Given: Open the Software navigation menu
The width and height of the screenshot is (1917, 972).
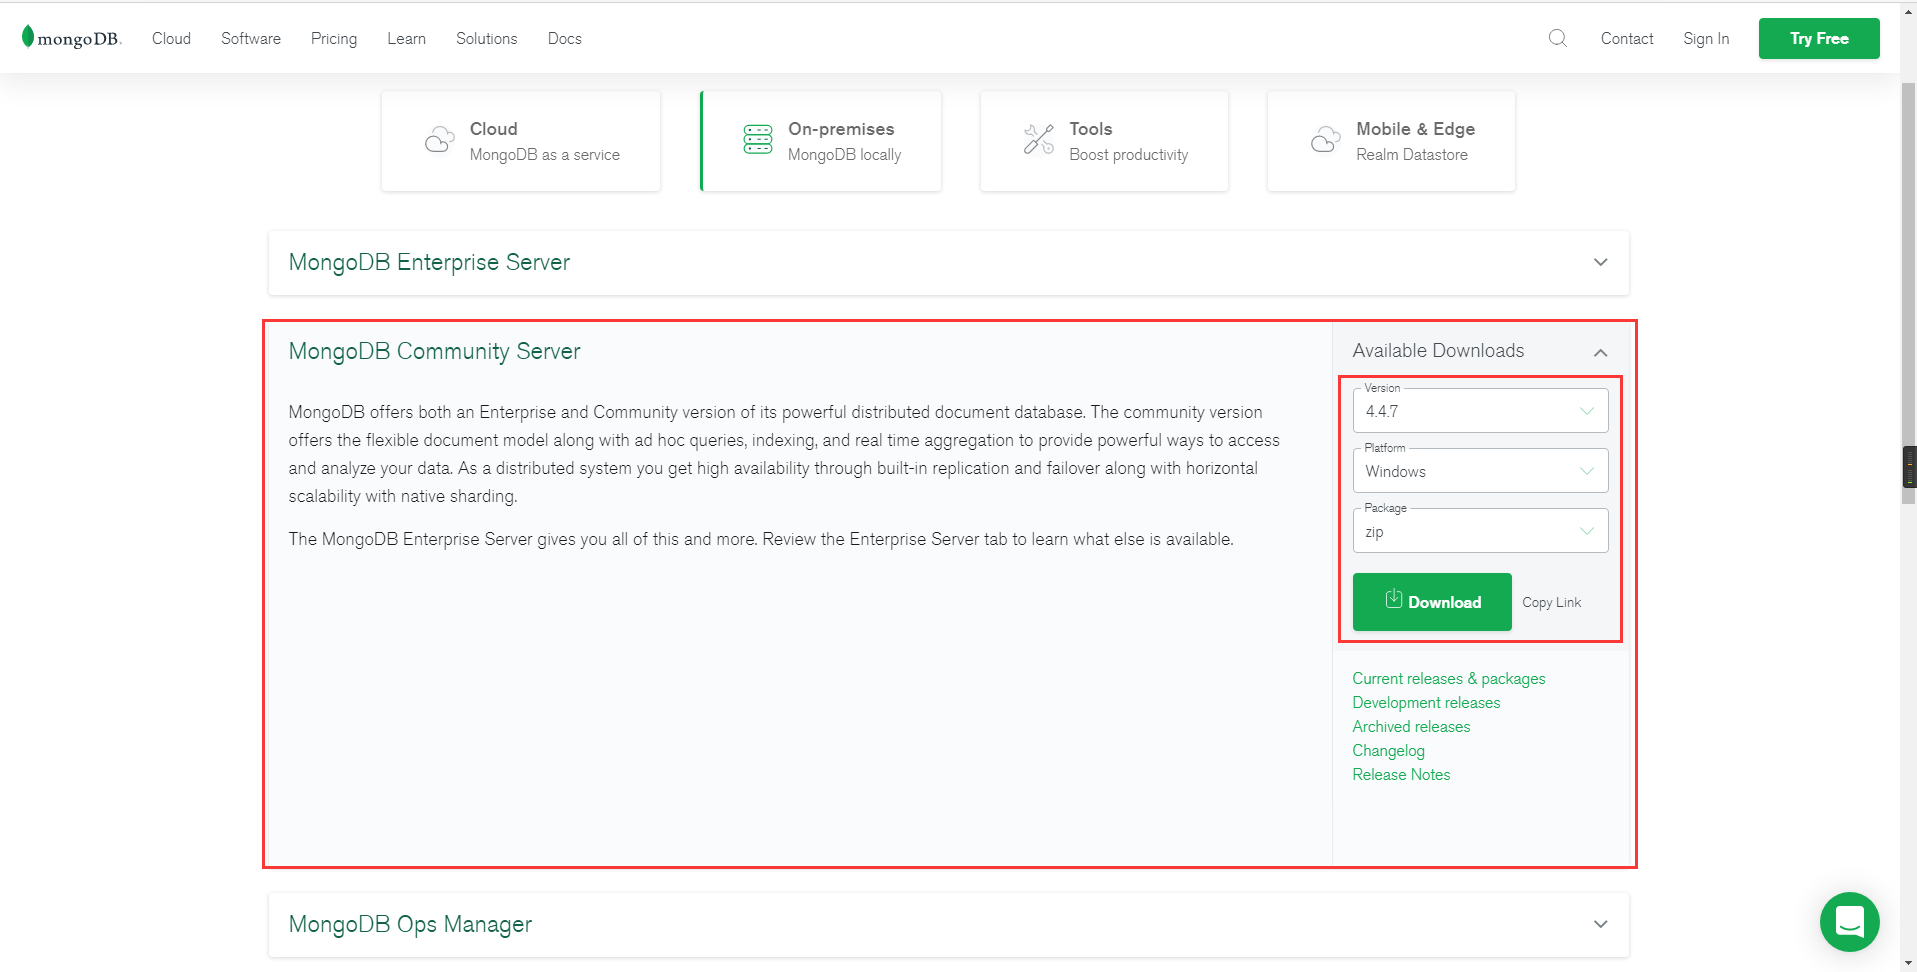Looking at the screenshot, I should coord(251,38).
